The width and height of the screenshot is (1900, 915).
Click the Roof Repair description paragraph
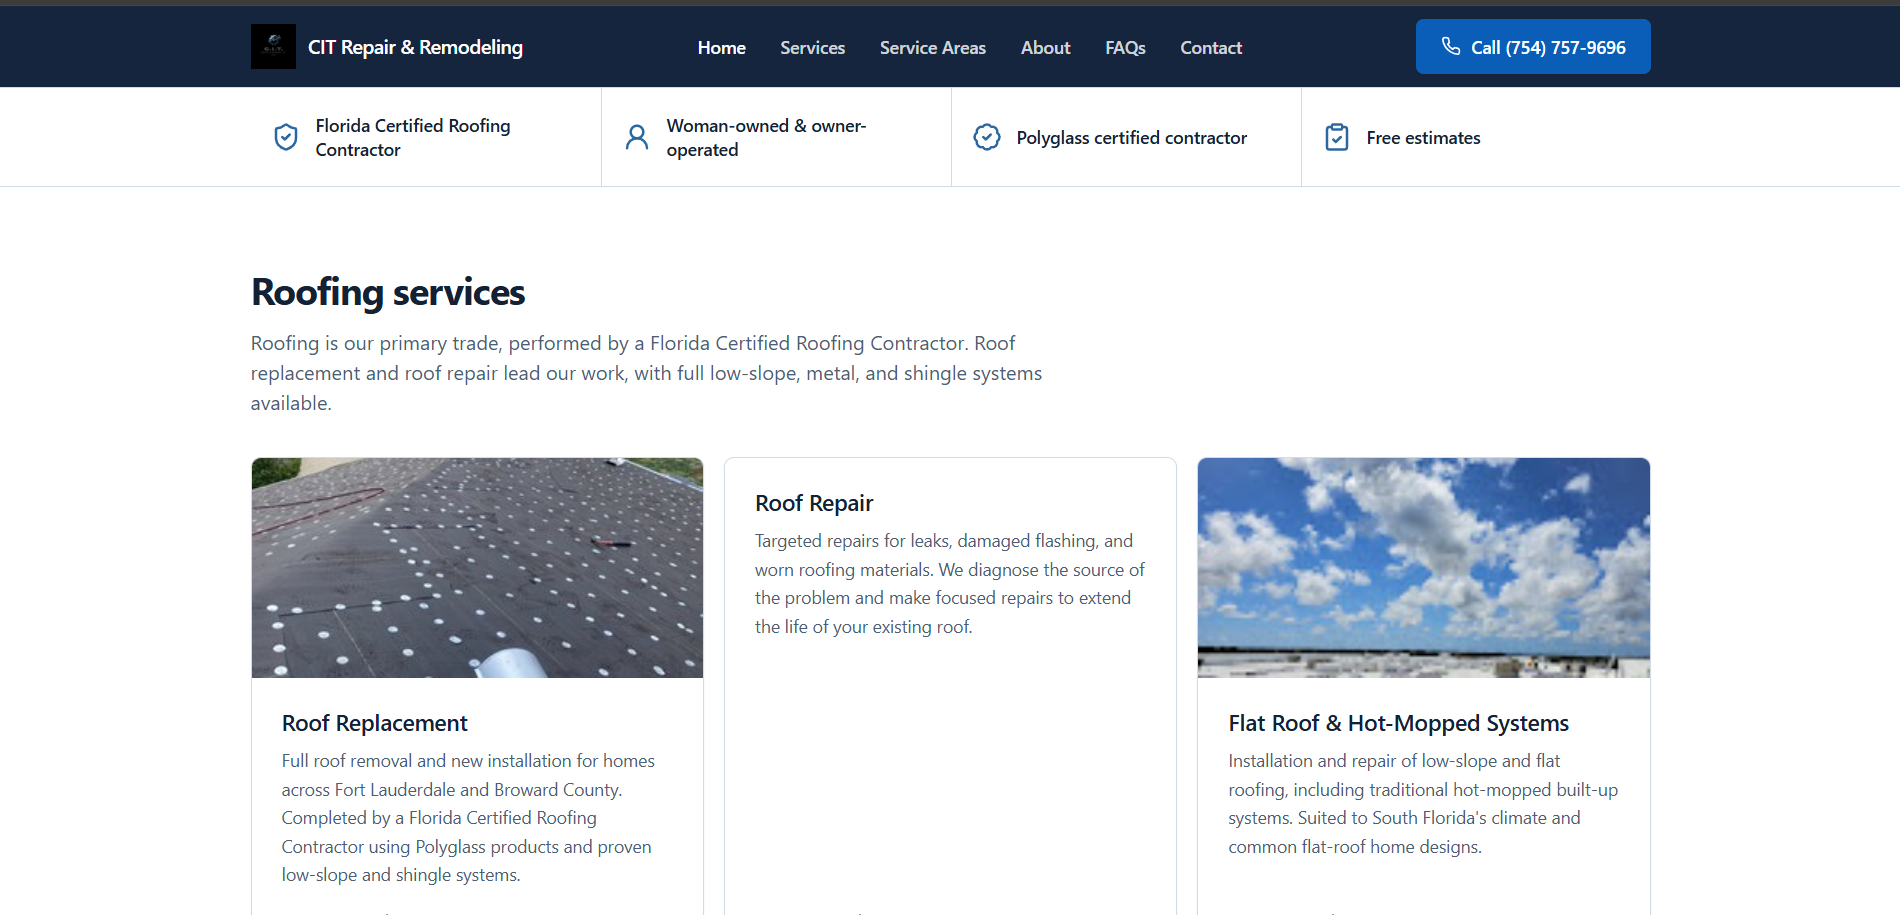pyautogui.click(x=950, y=584)
